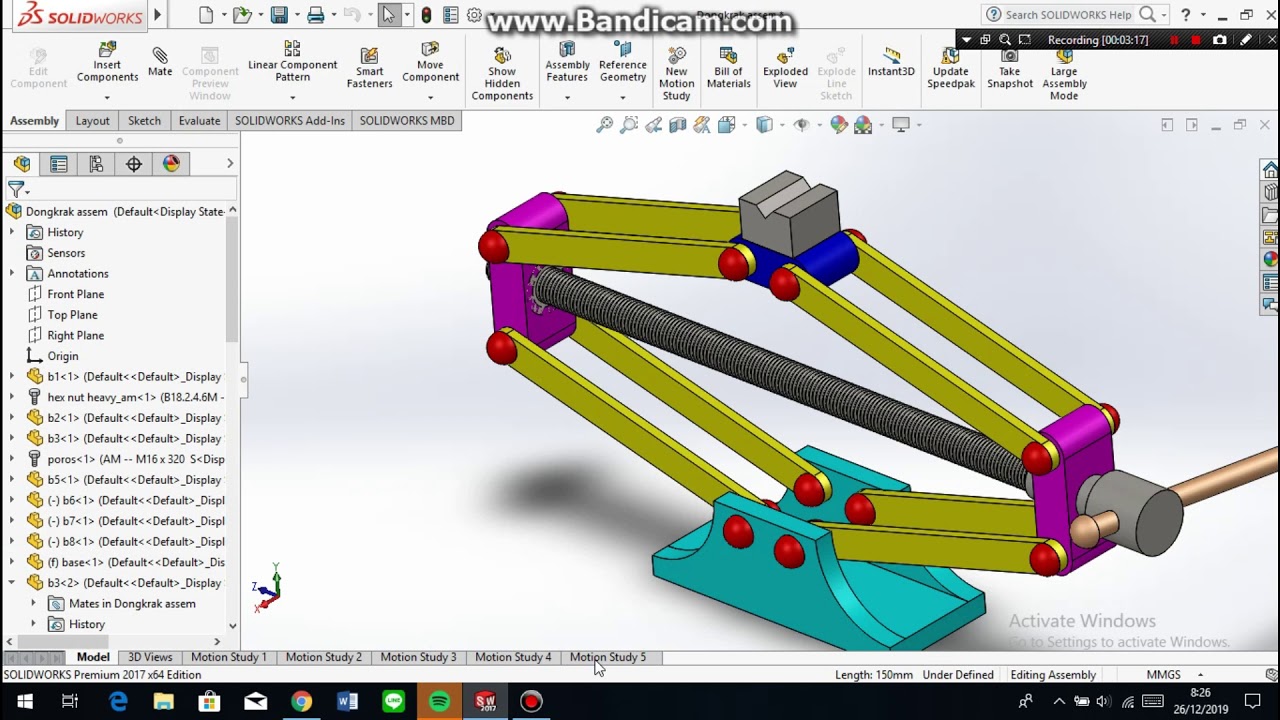
Task: Open the Options gear icon
Action: [474, 15]
